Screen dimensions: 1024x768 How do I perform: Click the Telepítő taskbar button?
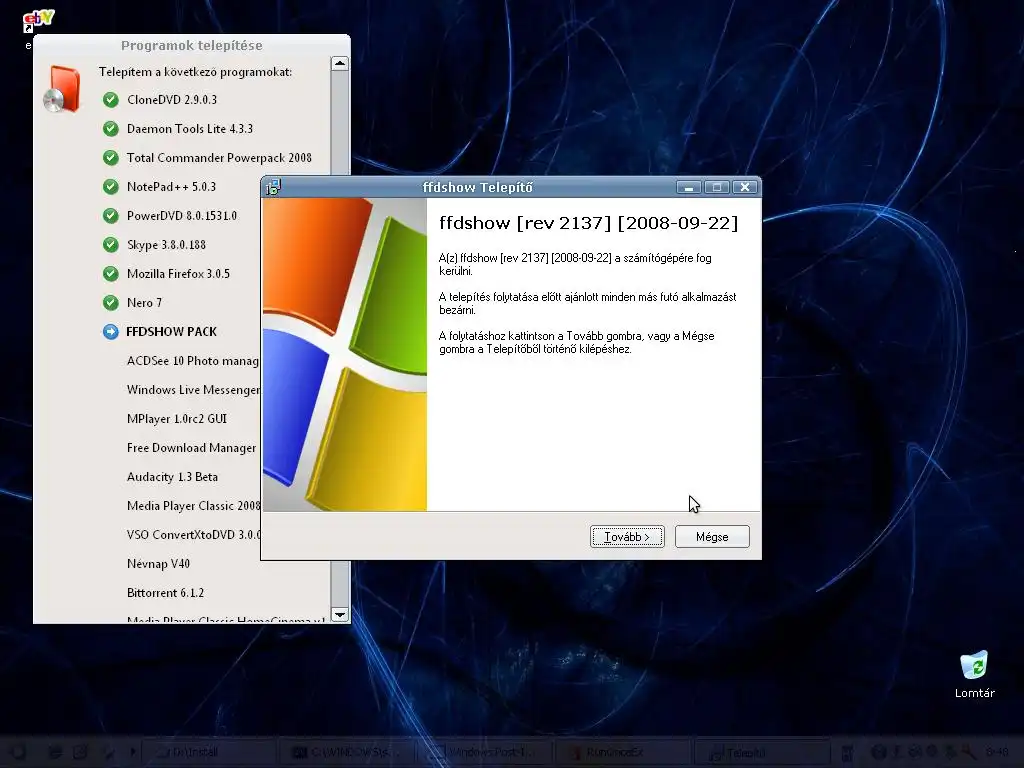[763, 752]
